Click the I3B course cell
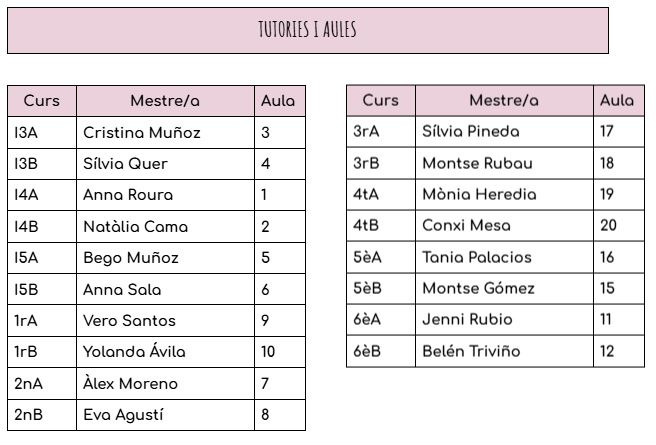This screenshot has width=656, height=445. click(x=42, y=164)
